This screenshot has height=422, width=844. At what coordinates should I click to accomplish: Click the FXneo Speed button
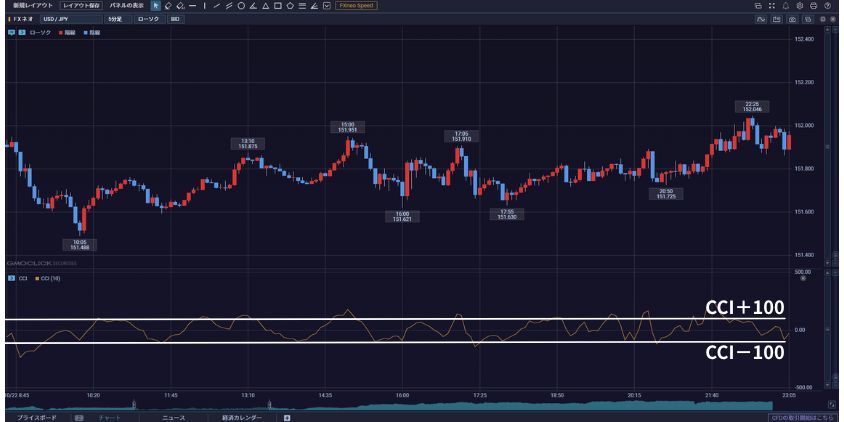click(x=356, y=6)
